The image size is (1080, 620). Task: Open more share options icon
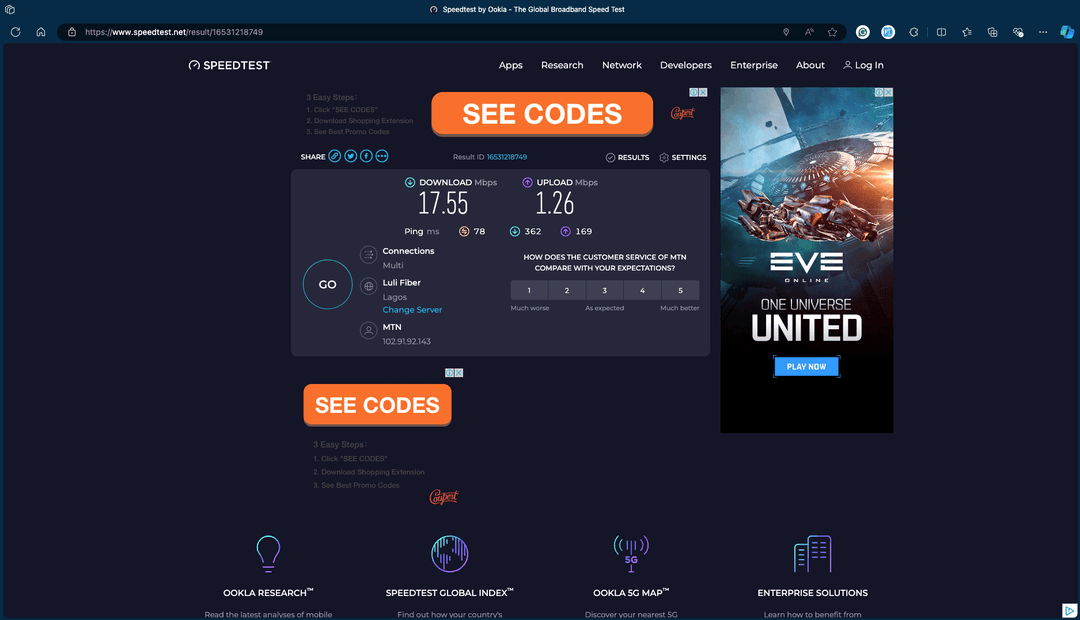coord(382,156)
